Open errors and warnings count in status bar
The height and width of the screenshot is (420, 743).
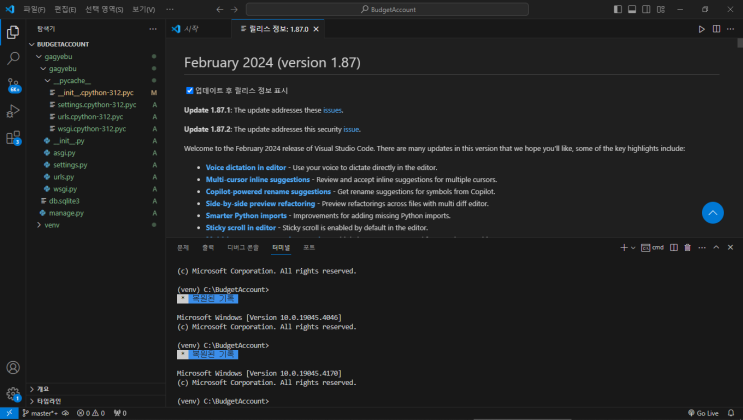click(91, 413)
